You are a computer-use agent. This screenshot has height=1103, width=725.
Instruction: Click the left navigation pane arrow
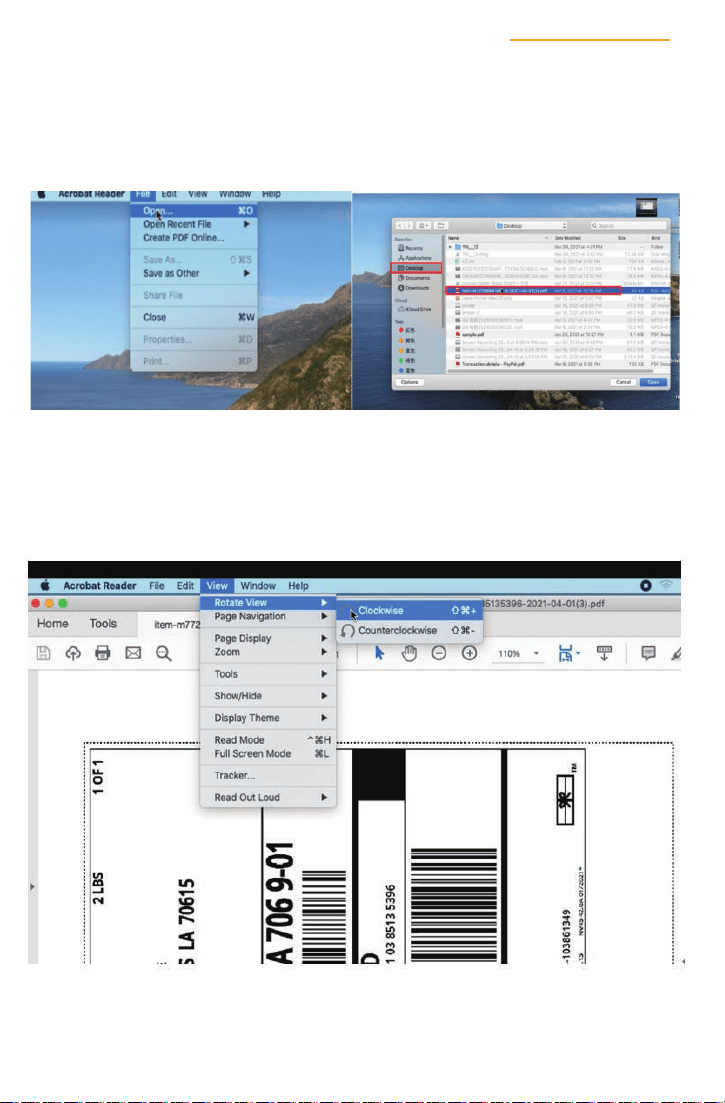click(x=32, y=887)
